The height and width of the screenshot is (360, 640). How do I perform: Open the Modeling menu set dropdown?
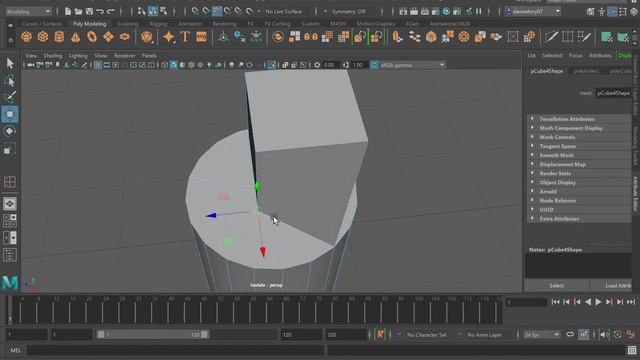[x=28, y=11]
